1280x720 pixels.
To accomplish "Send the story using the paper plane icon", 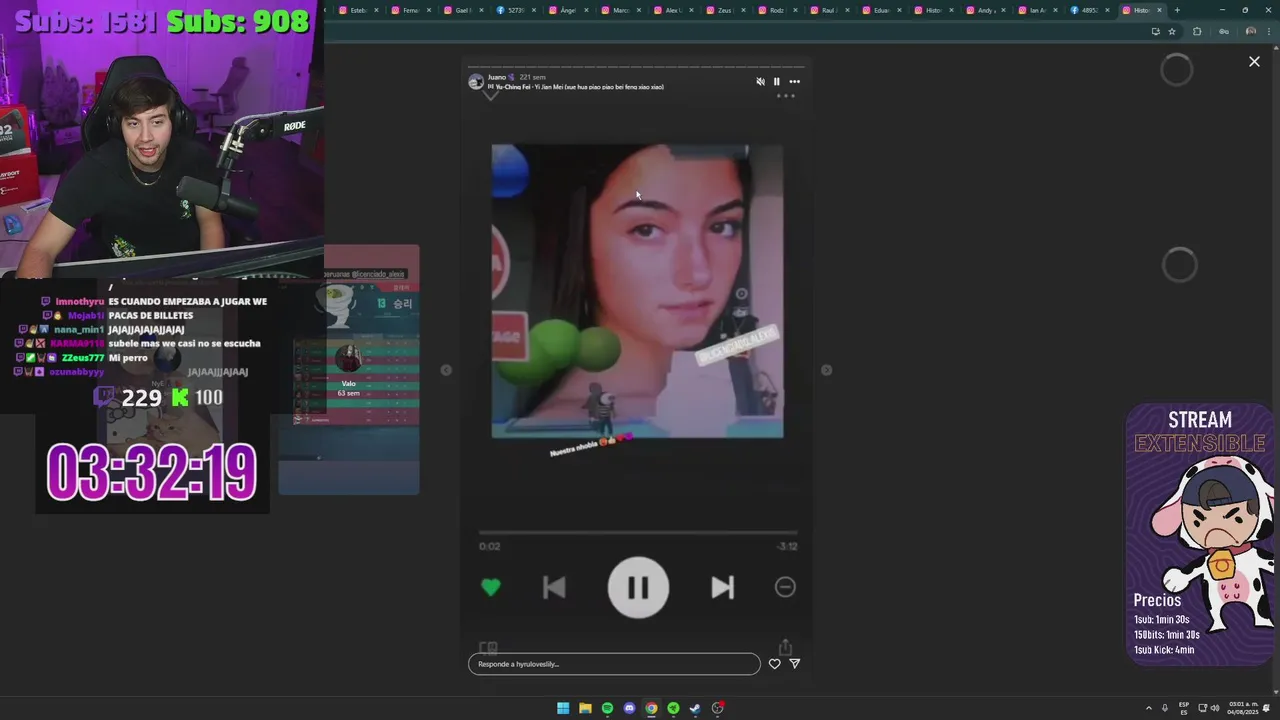I will [795, 664].
